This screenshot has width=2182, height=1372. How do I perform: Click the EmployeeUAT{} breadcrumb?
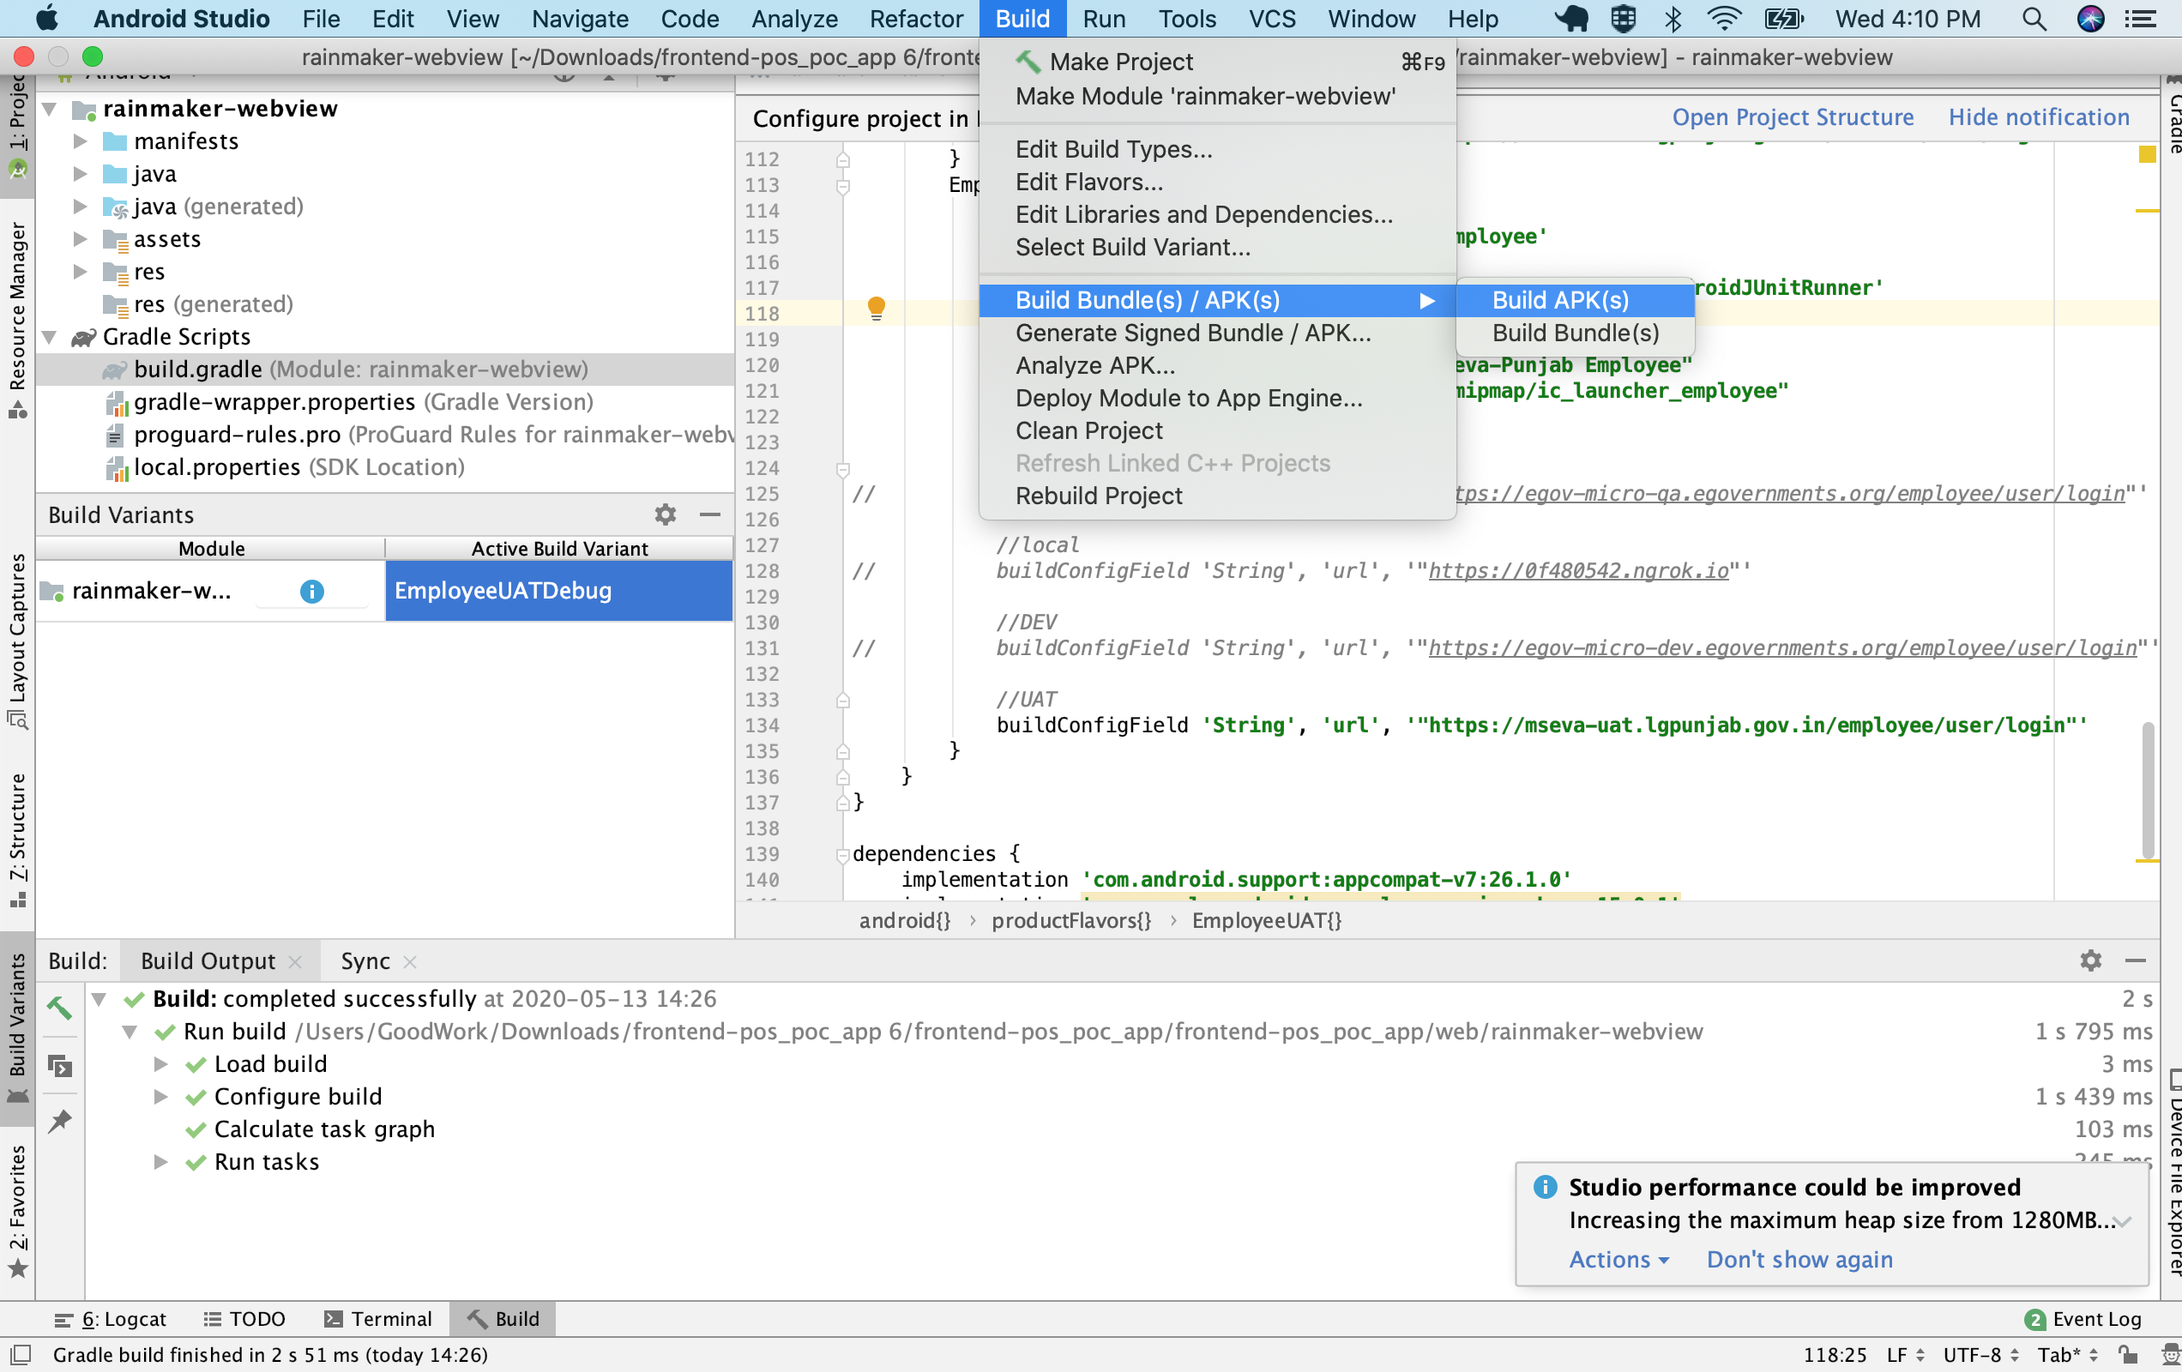1266,920
